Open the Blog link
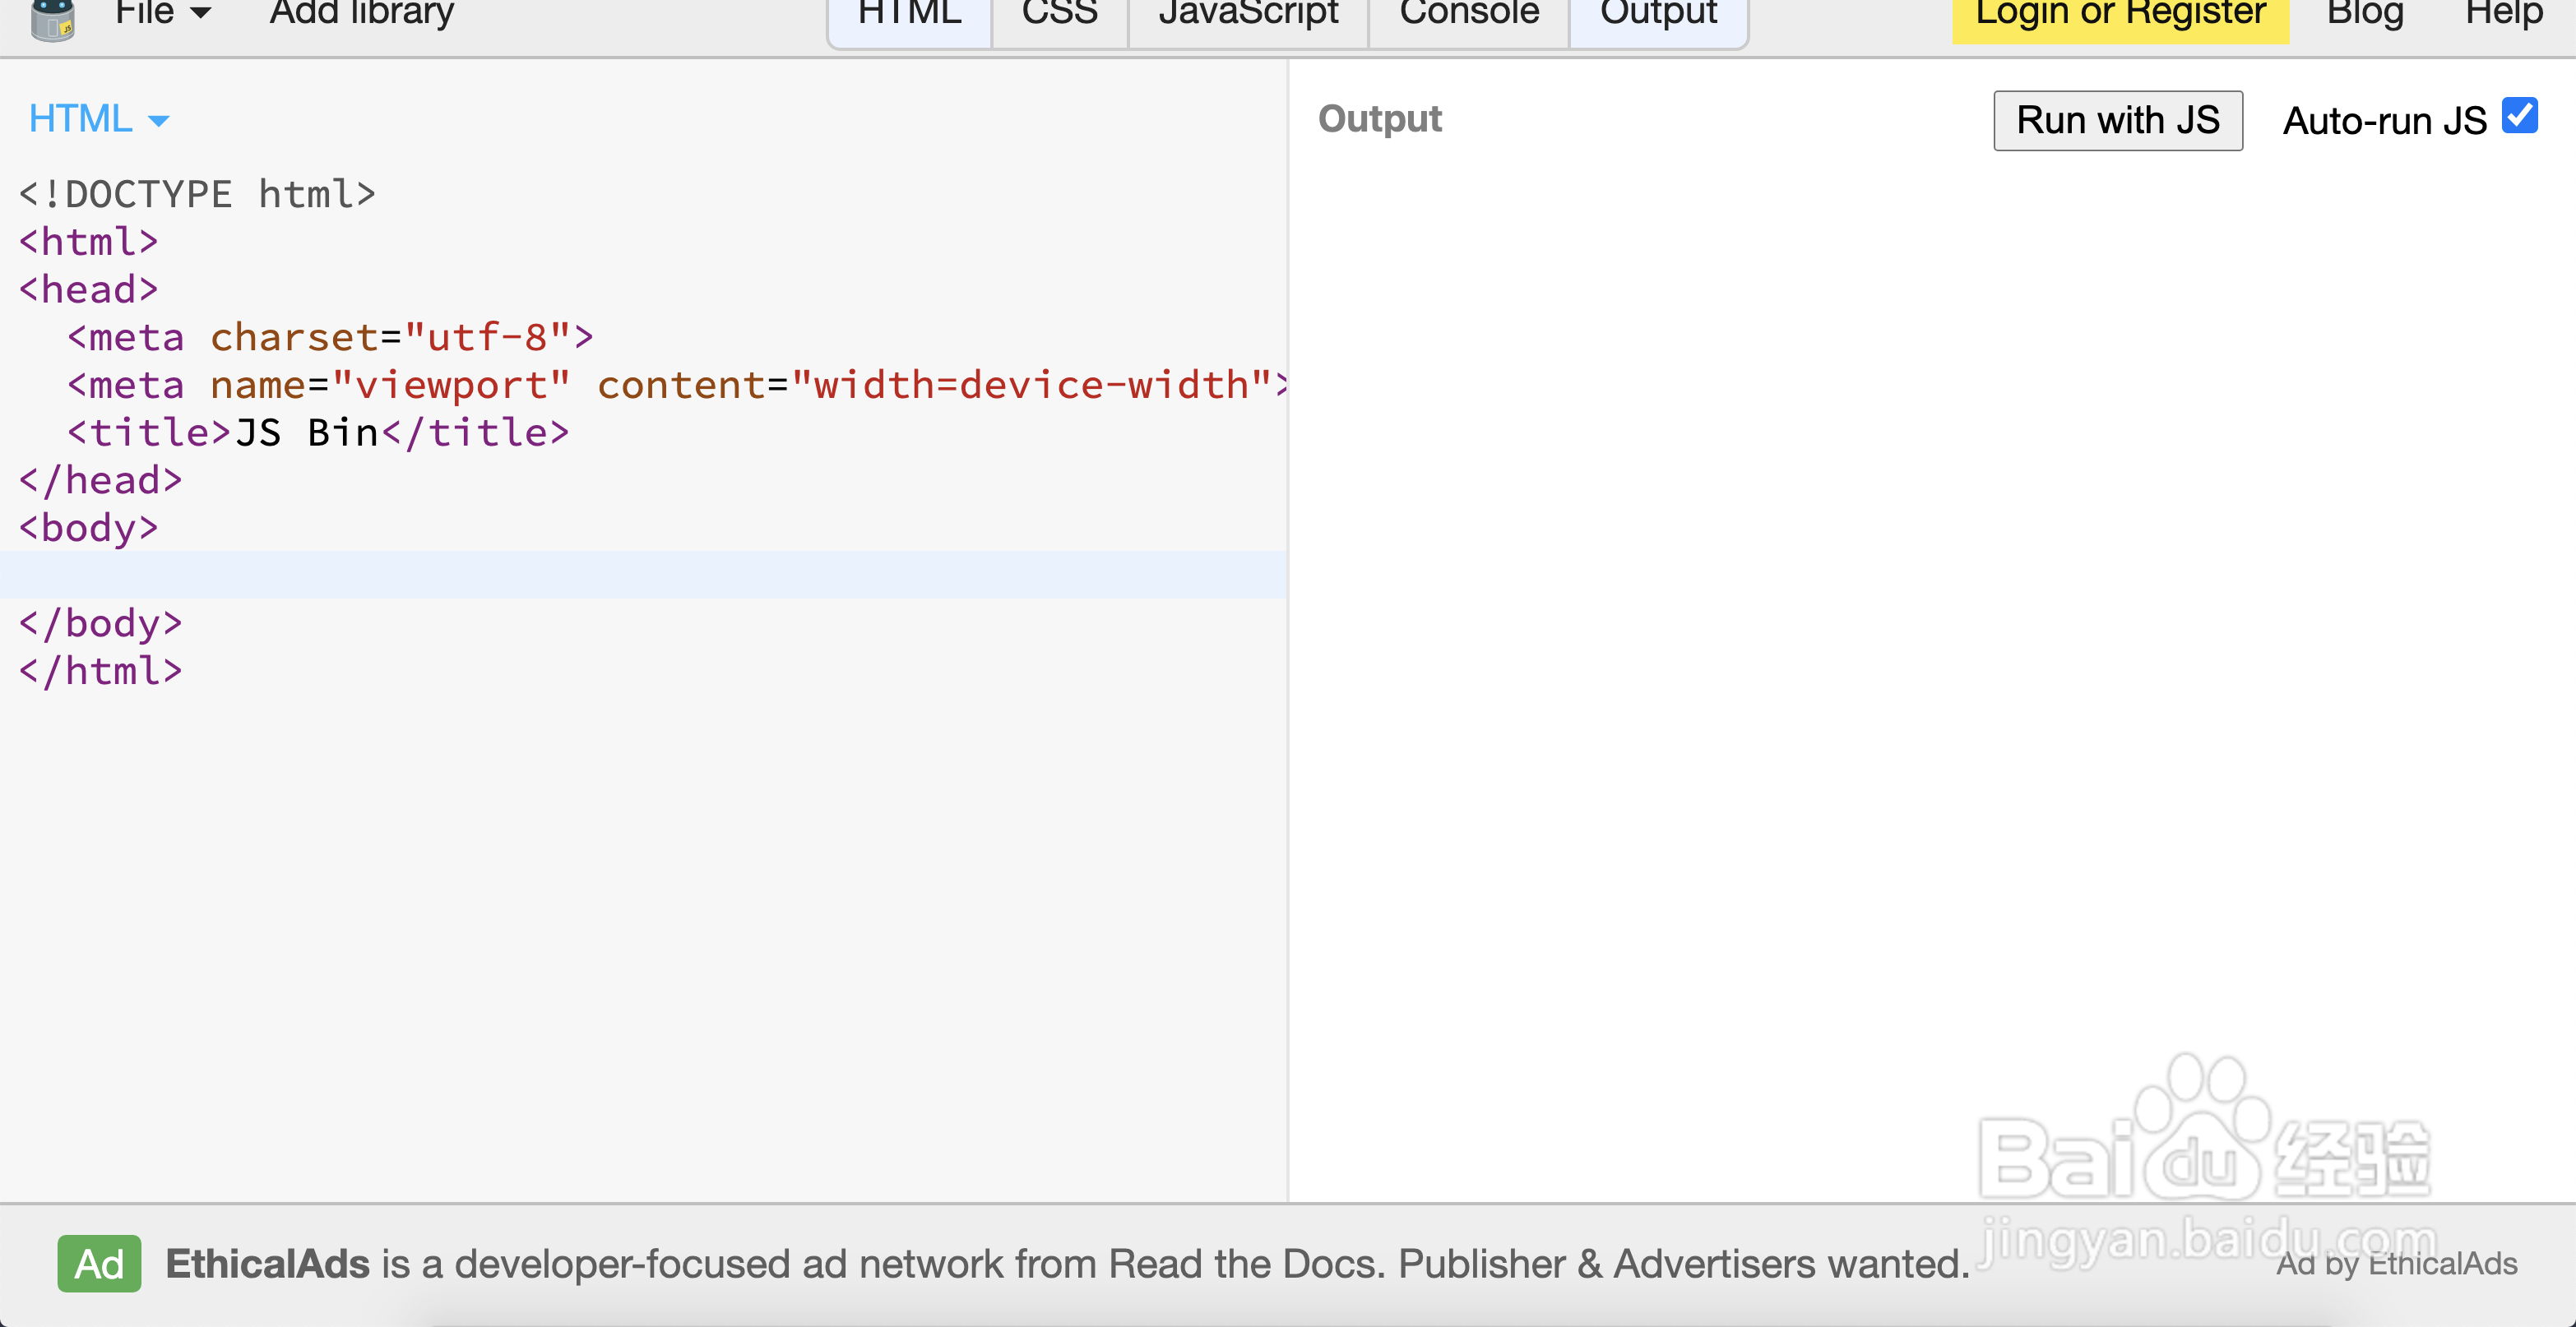This screenshot has height=1327, width=2576. (2364, 16)
